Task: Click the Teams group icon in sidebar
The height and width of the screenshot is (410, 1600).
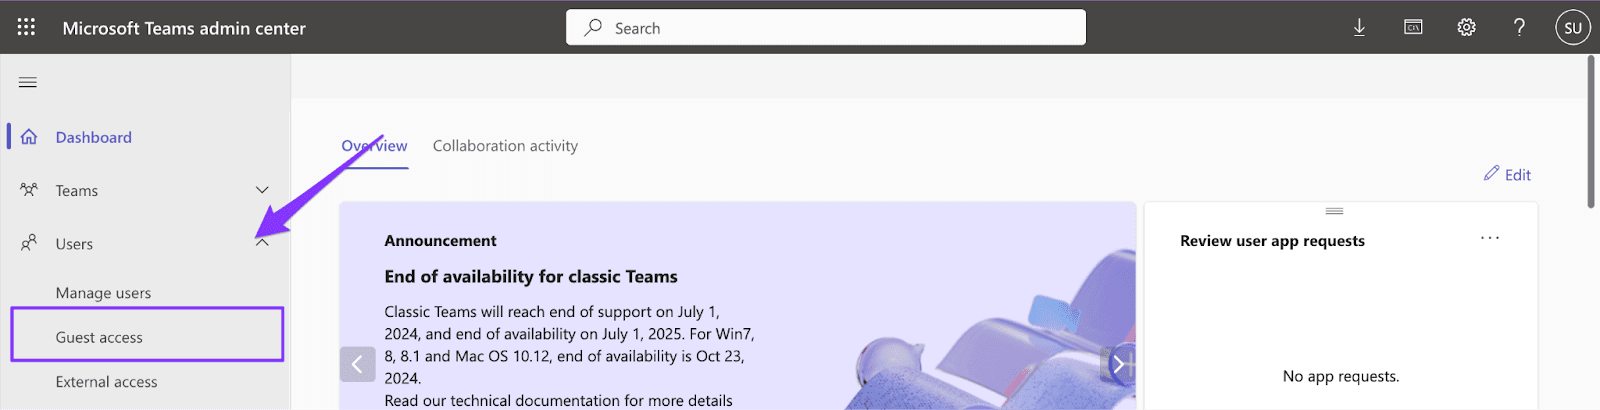Action: [x=29, y=190]
